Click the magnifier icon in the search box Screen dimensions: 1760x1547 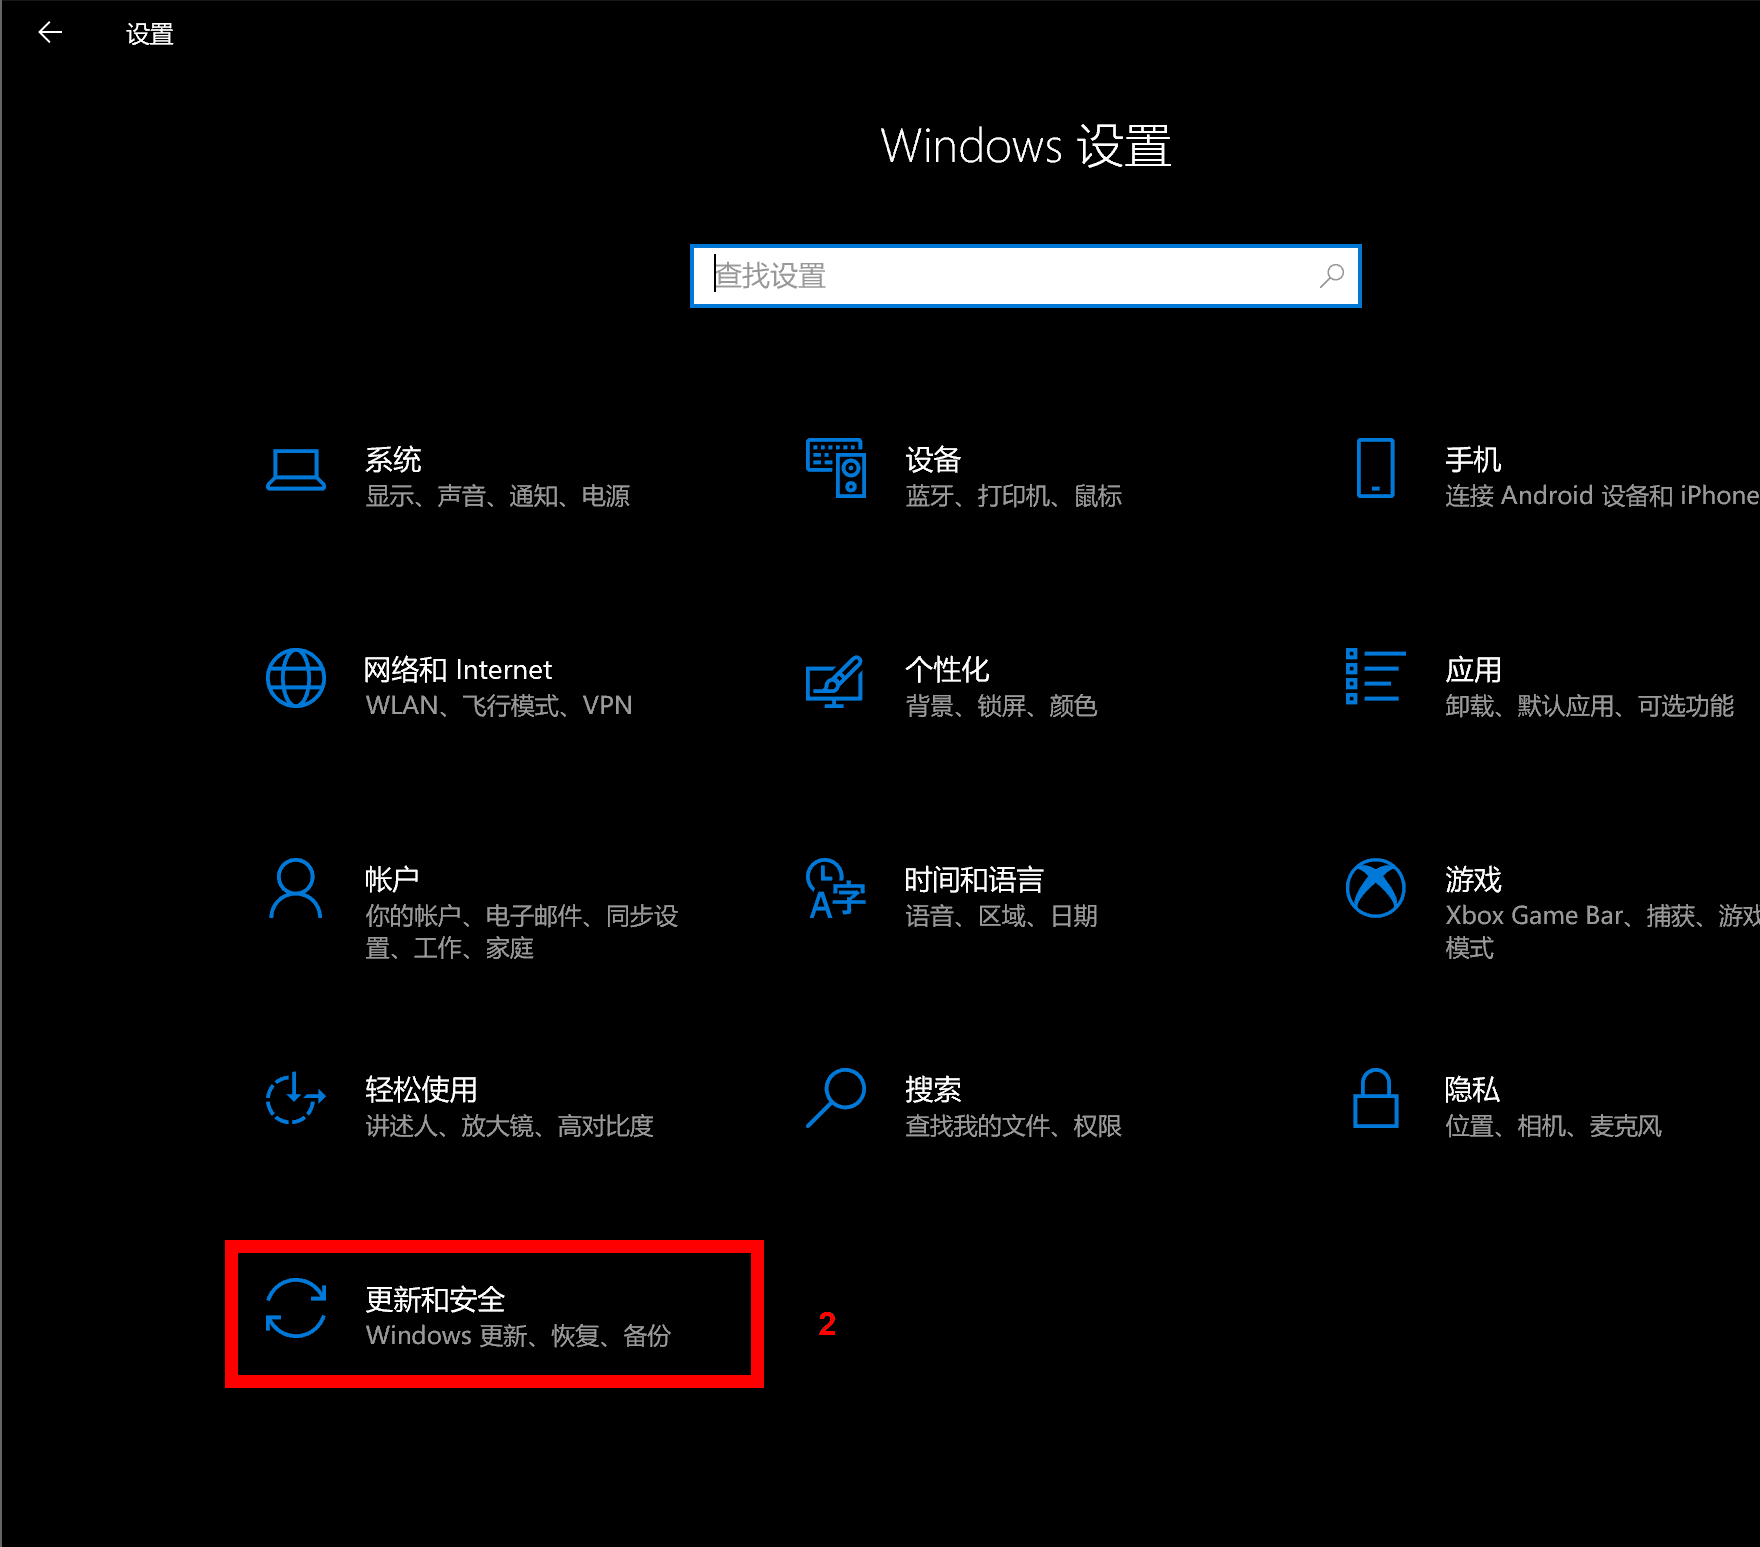(x=1332, y=275)
